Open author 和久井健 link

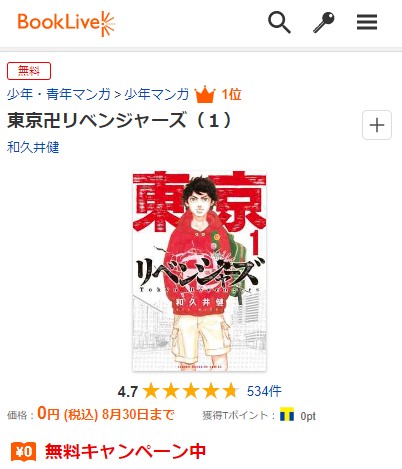pyautogui.click(x=33, y=147)
